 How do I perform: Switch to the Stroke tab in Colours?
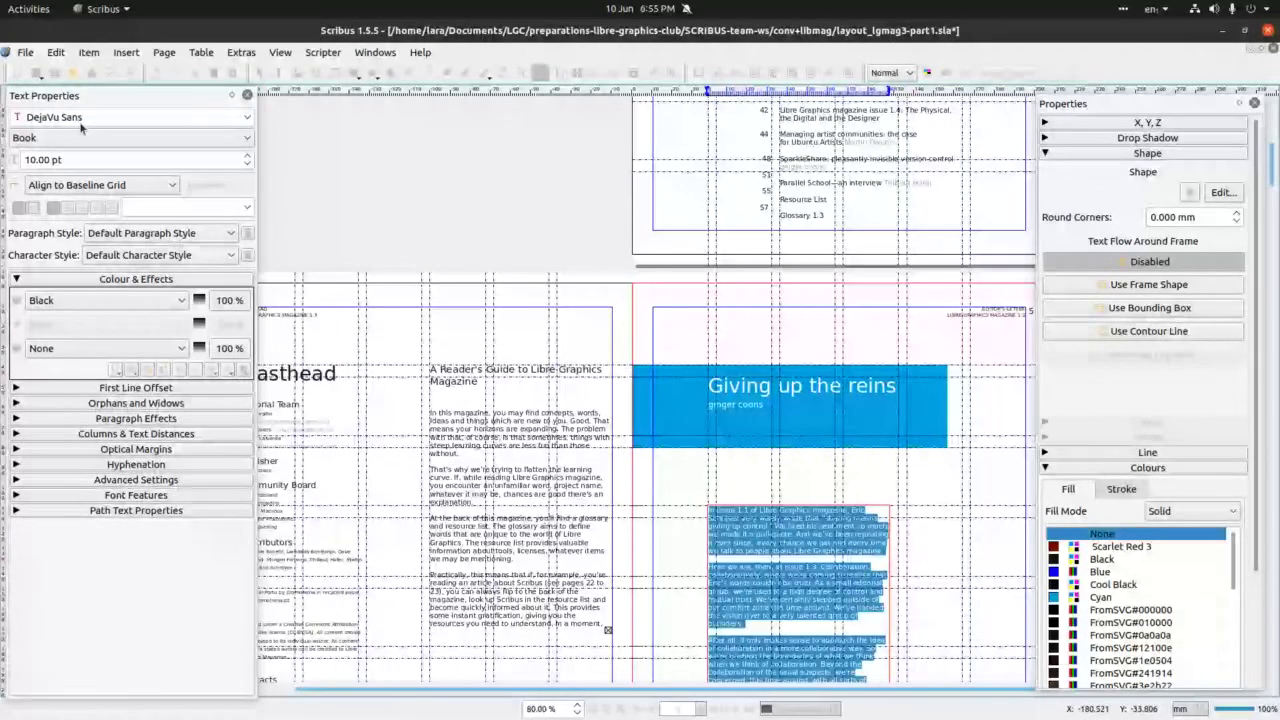[x=1121, y=489]
